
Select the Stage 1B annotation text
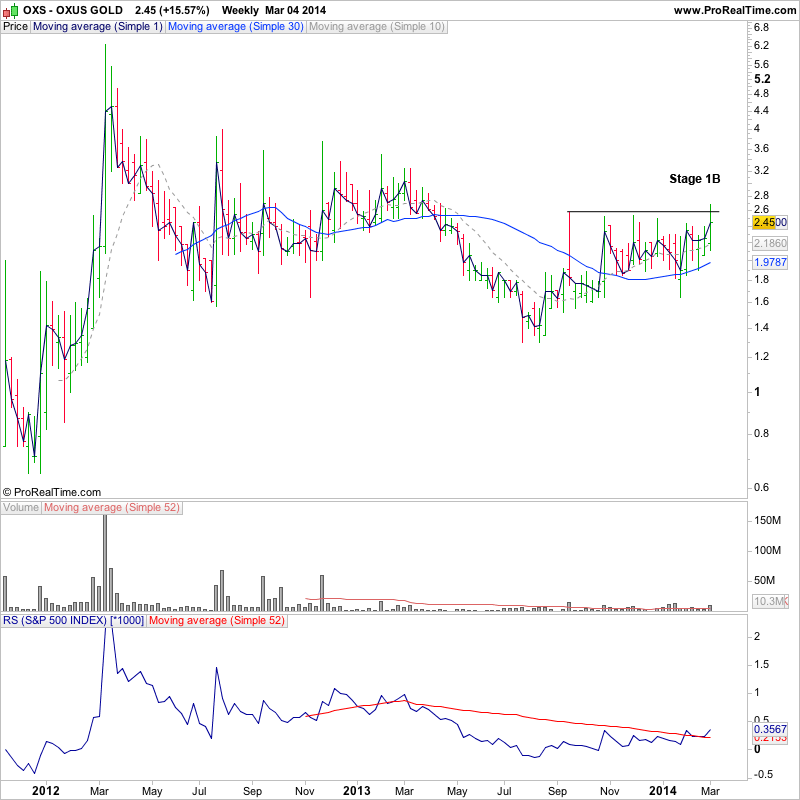click(694, 179)
